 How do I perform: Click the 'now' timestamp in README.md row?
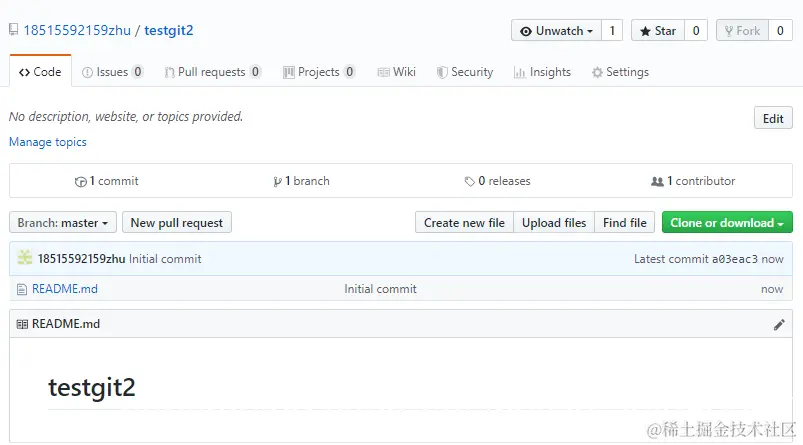click(772, 289)
